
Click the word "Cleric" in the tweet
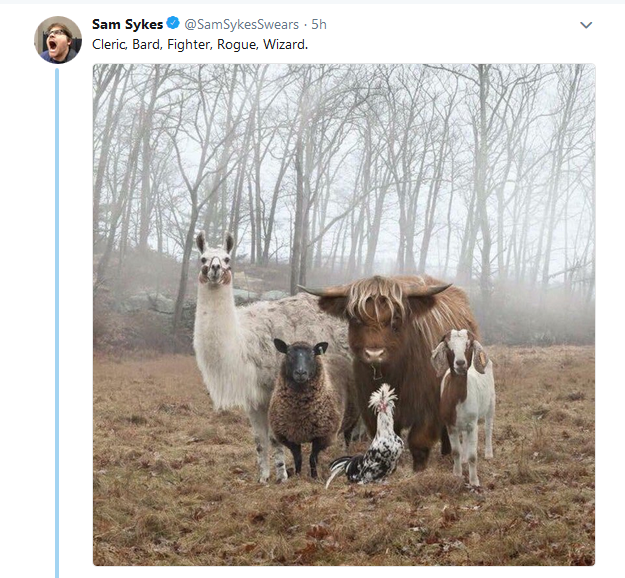pos(109,44)
